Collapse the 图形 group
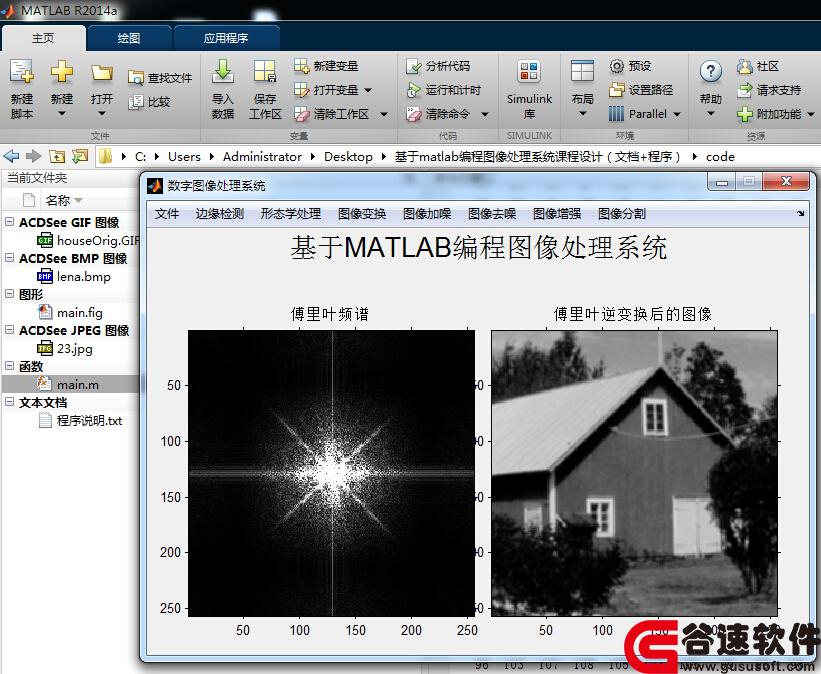The height and width of the screenshot is (674, 821). 9,294
